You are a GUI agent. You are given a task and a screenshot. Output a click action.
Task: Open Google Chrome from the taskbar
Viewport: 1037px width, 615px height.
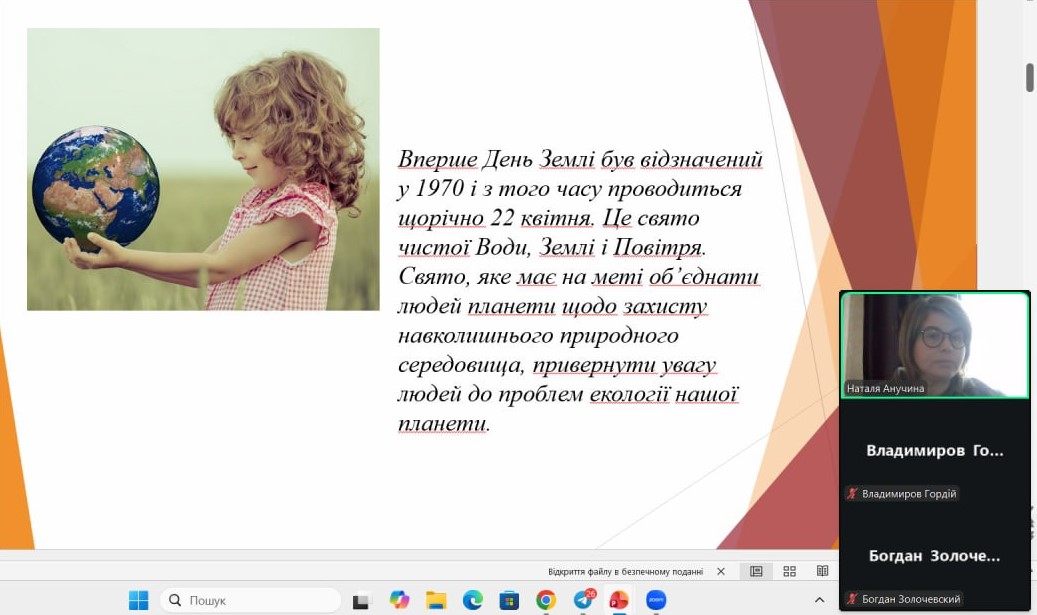coord(546,600)
